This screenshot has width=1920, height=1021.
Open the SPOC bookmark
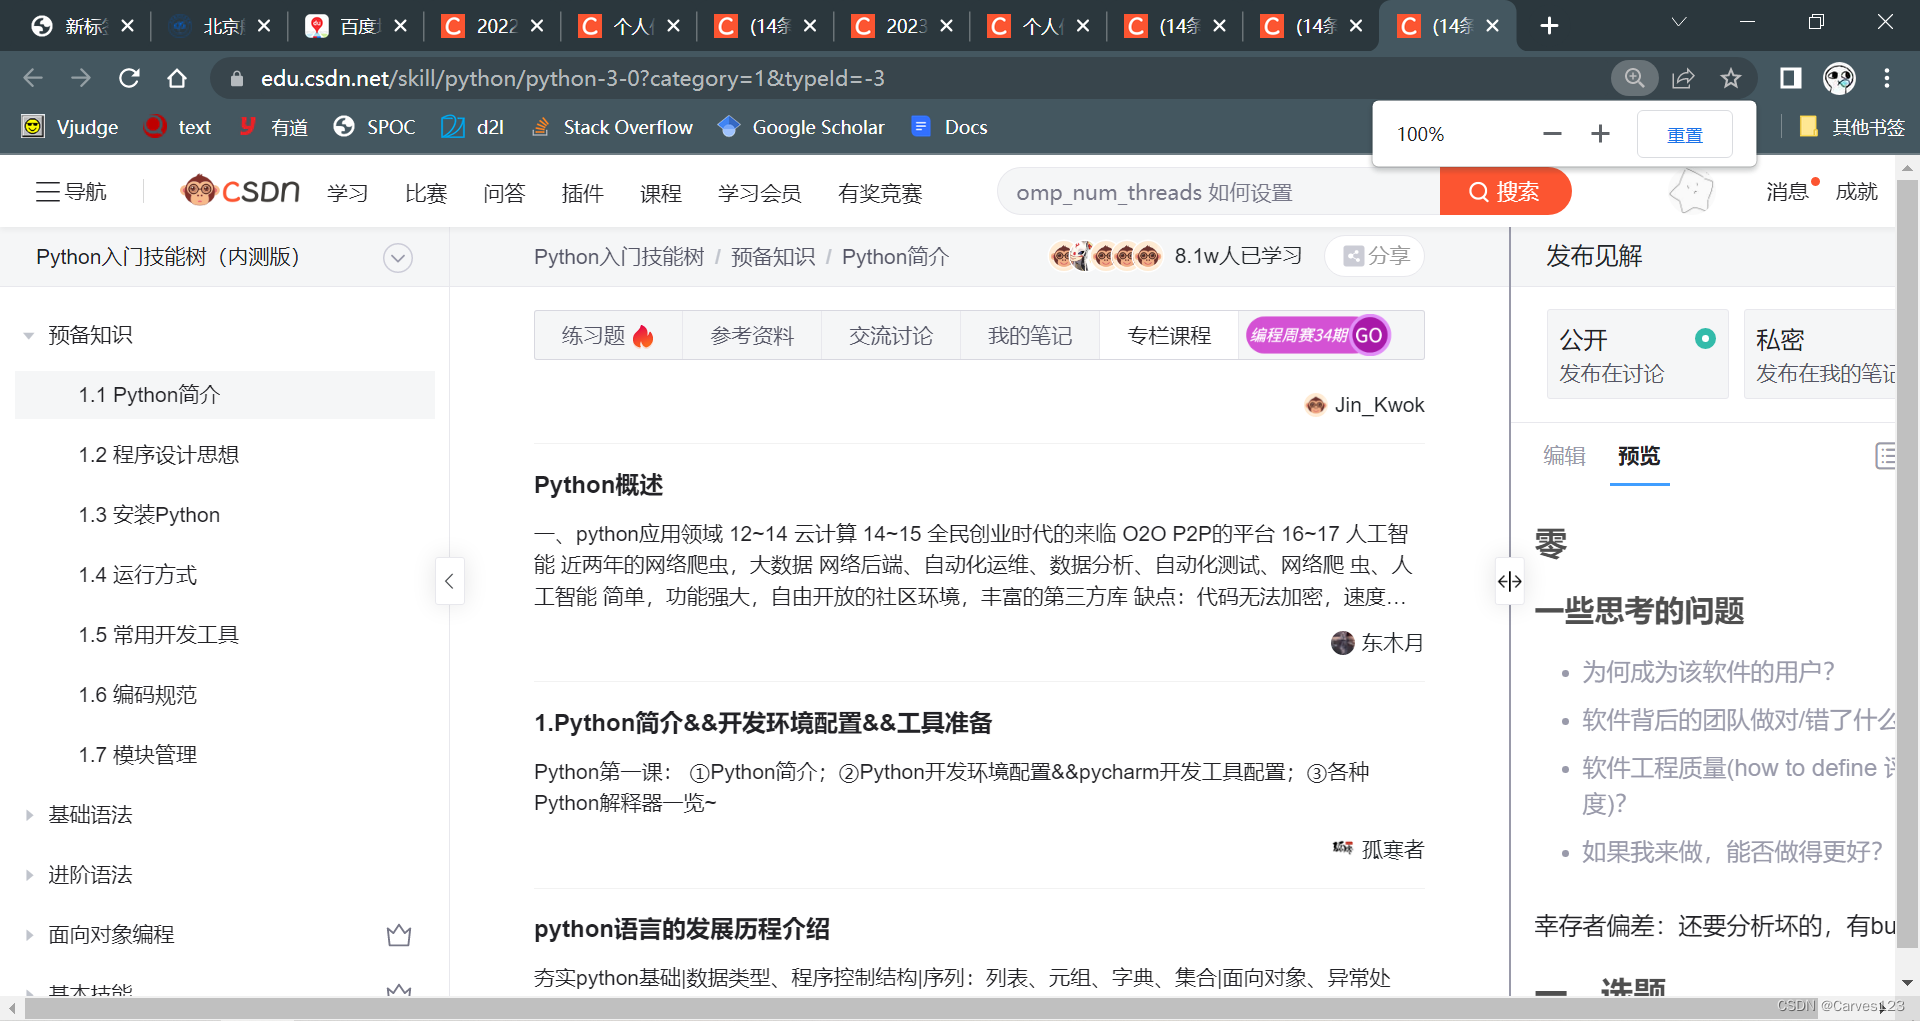tap(374, 127)
